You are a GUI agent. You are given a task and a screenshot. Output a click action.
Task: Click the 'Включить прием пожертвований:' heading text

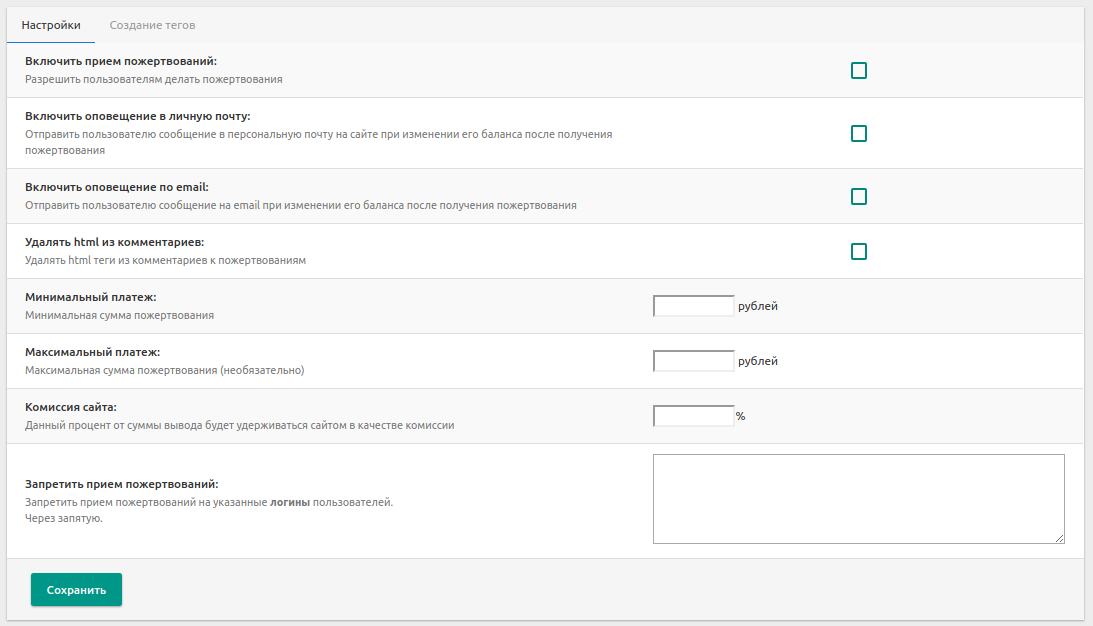click(121, 61)
